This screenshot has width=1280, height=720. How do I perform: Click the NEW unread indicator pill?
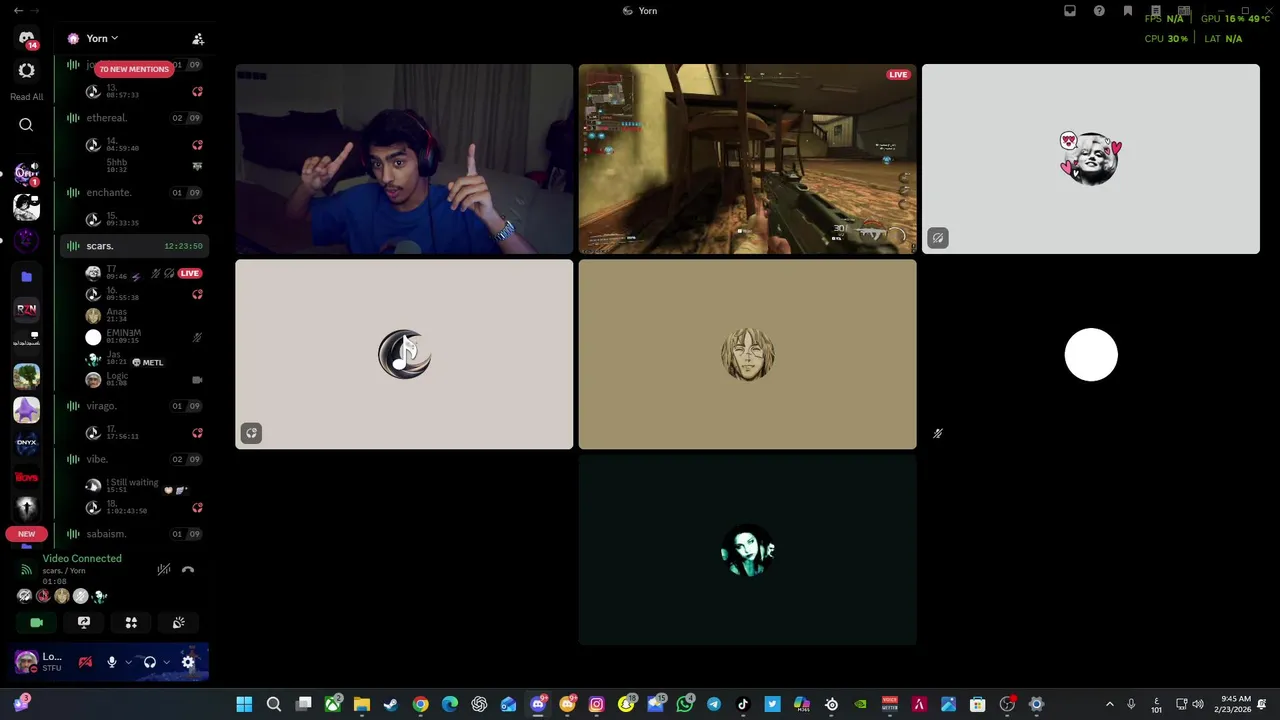pos(26,534)
